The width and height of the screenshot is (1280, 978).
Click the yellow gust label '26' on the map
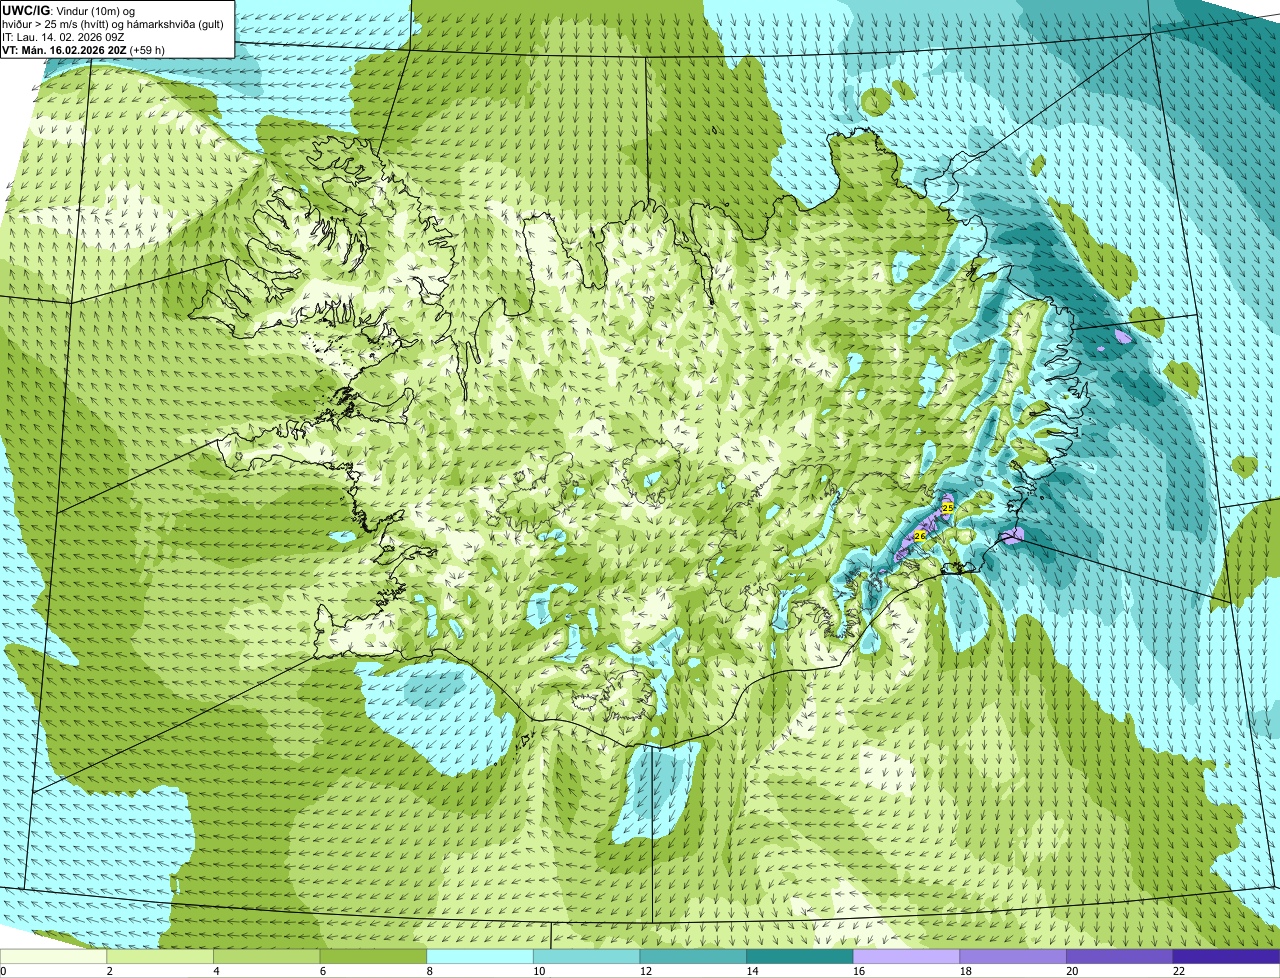click(x=920, y=536)
